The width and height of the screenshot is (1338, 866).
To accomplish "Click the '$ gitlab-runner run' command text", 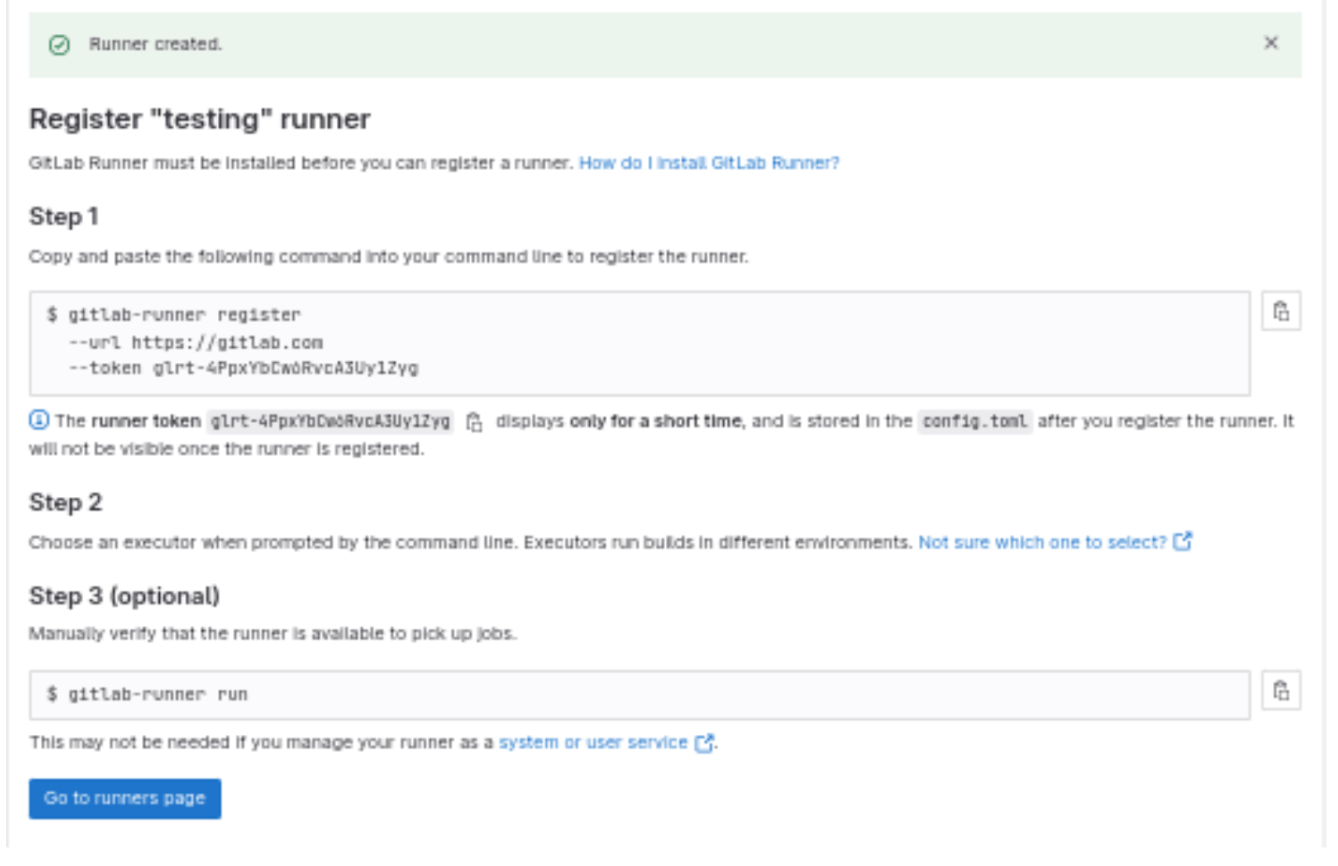I will point(147,694).
